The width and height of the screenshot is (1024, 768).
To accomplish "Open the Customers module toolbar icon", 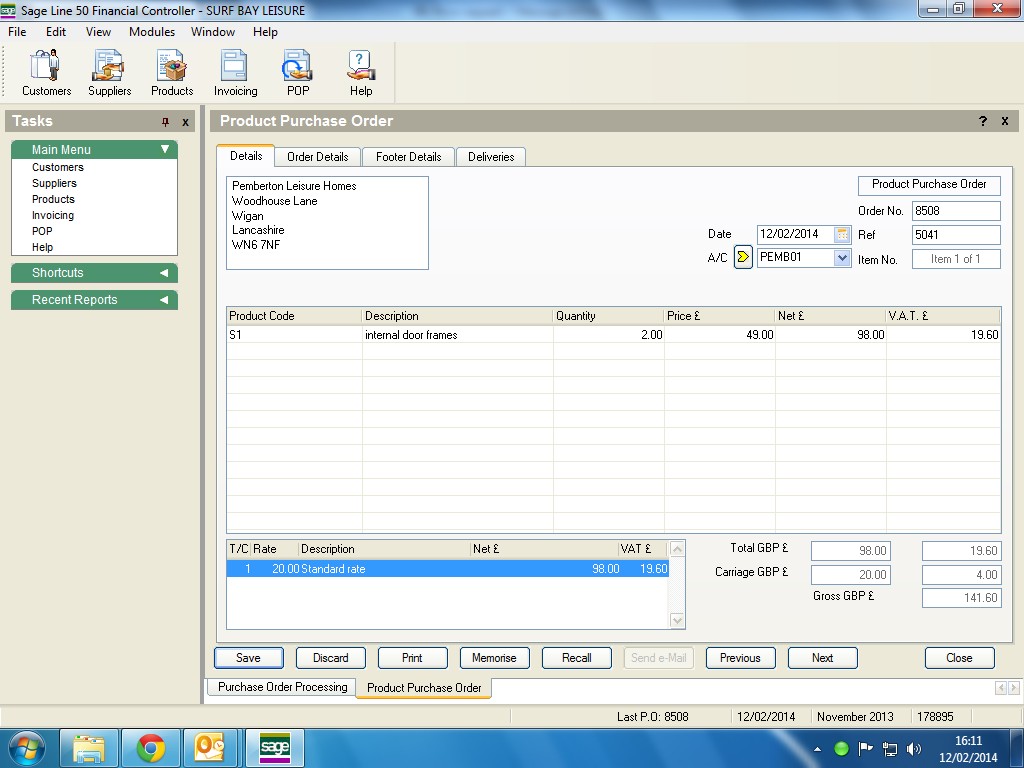I will click(46, 73).
